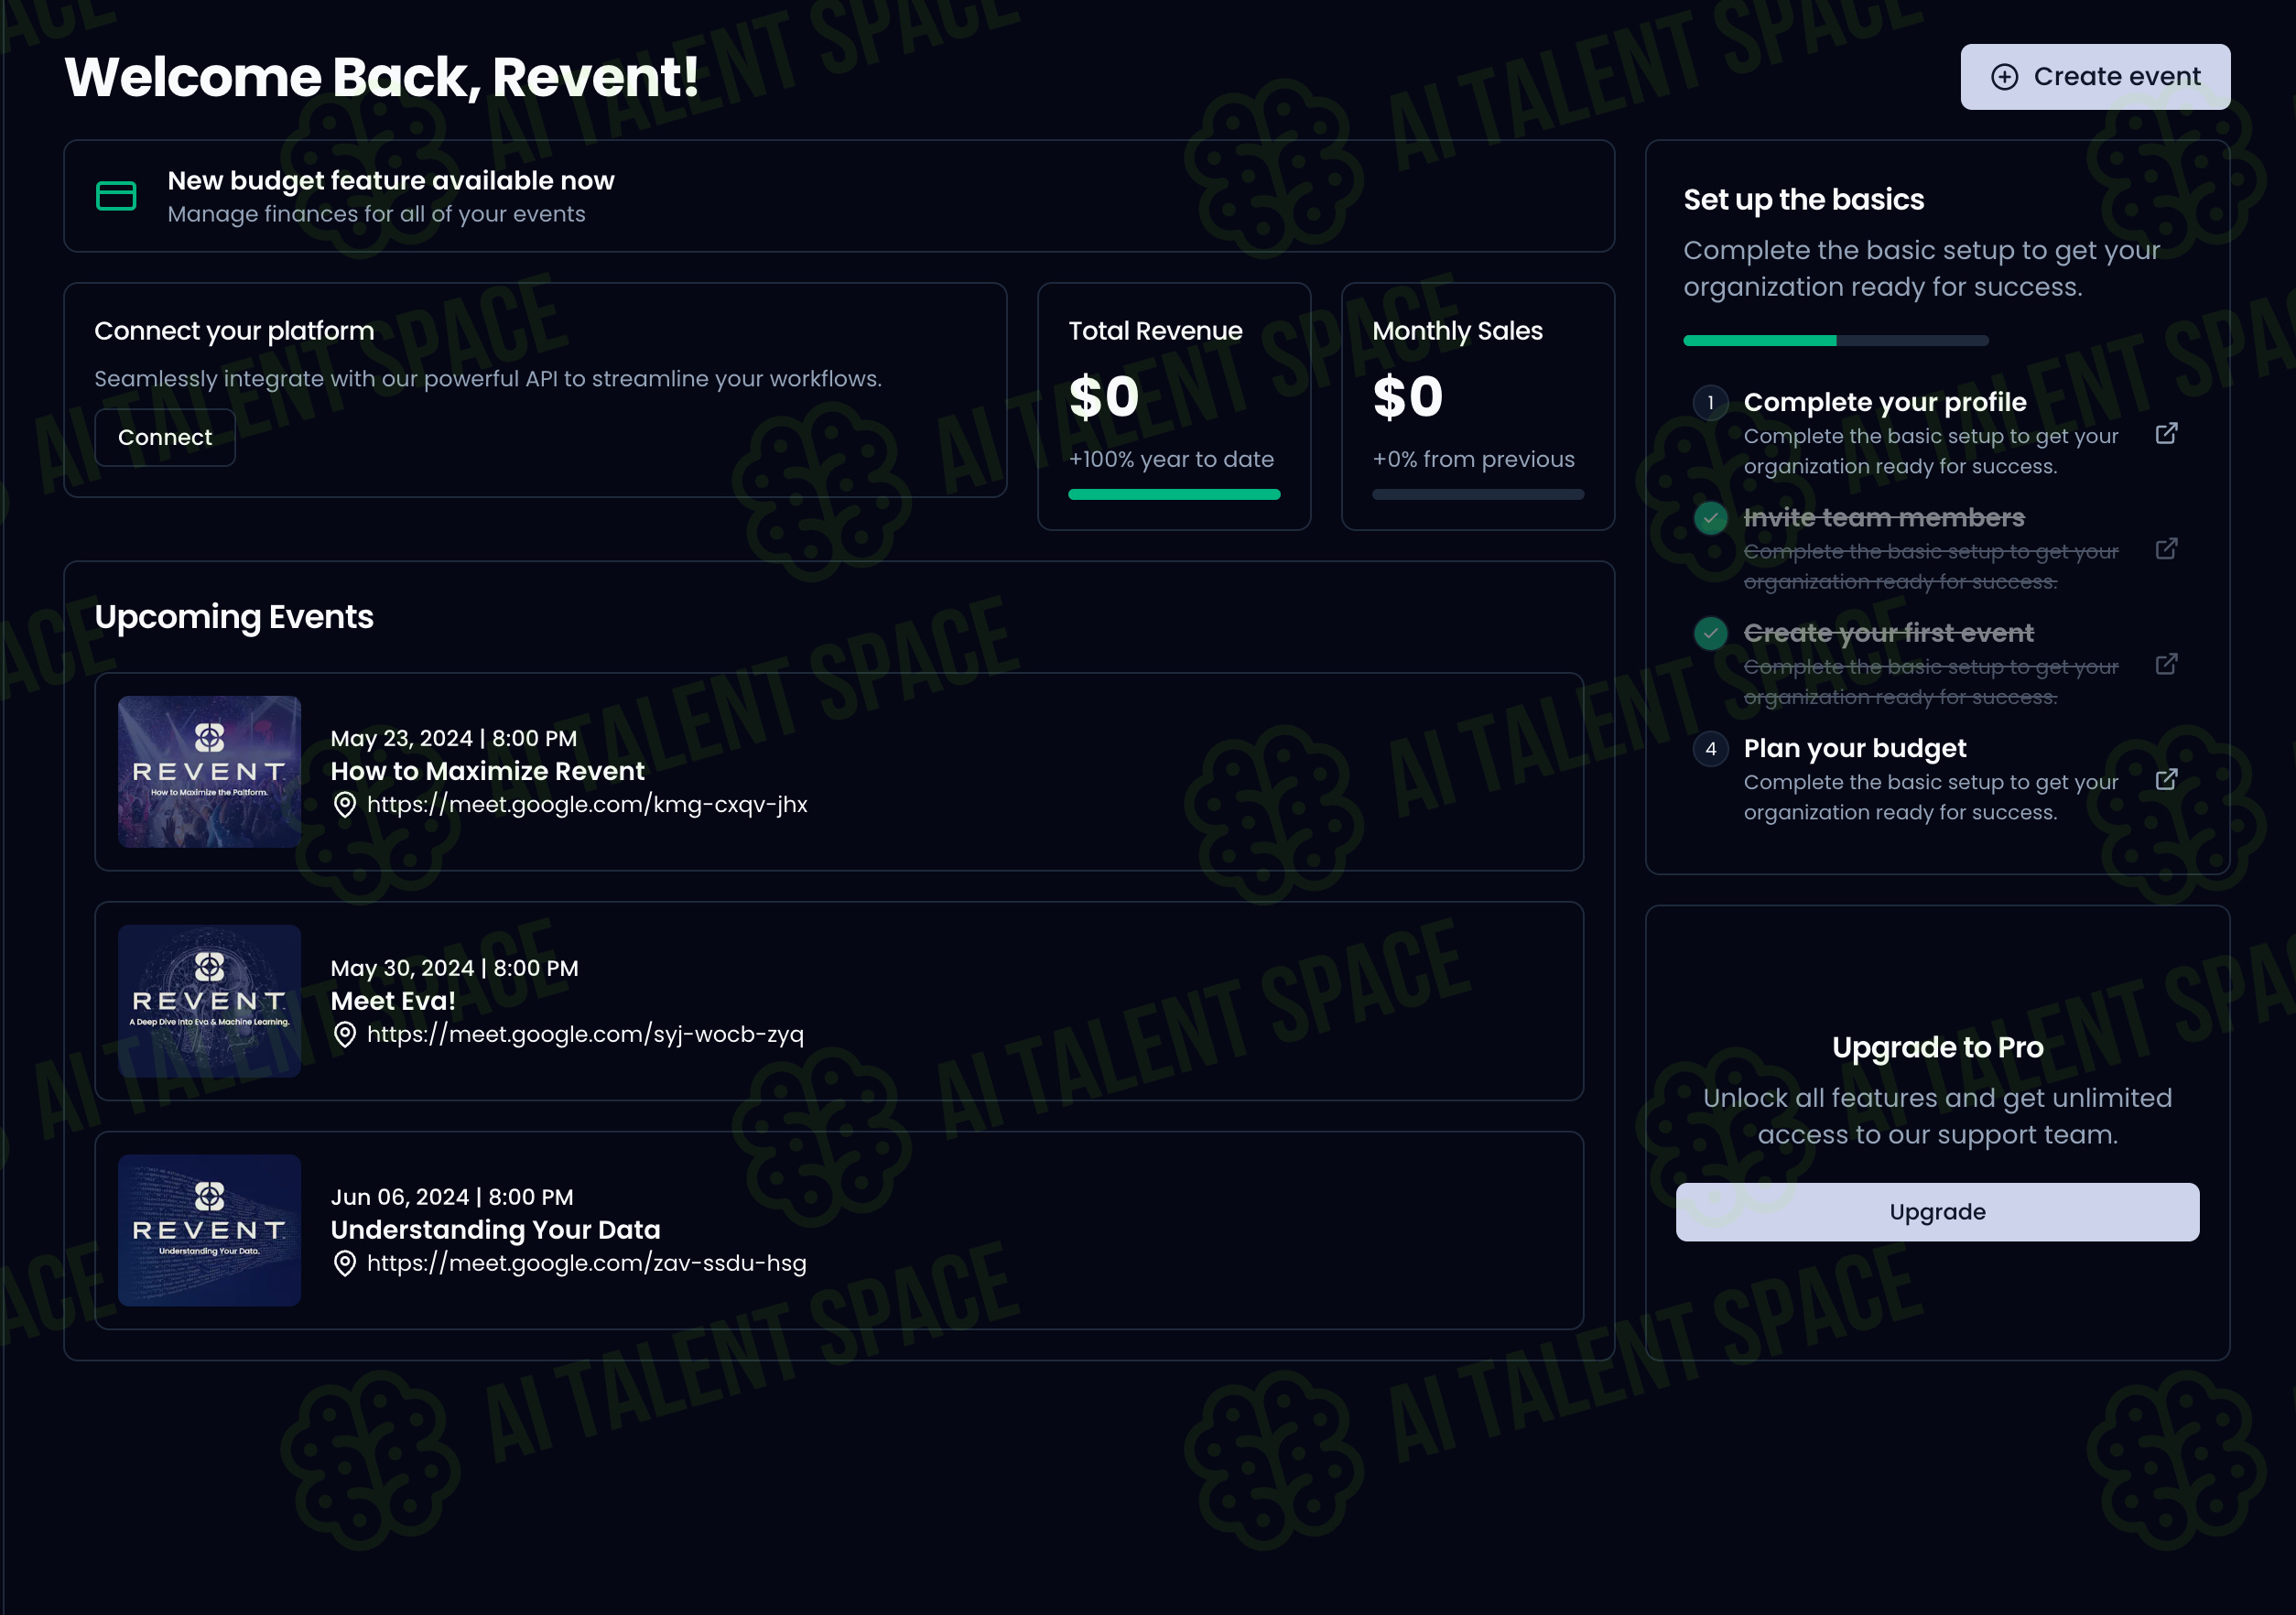Click the Upgrade button

(x=1937, y=1212)
